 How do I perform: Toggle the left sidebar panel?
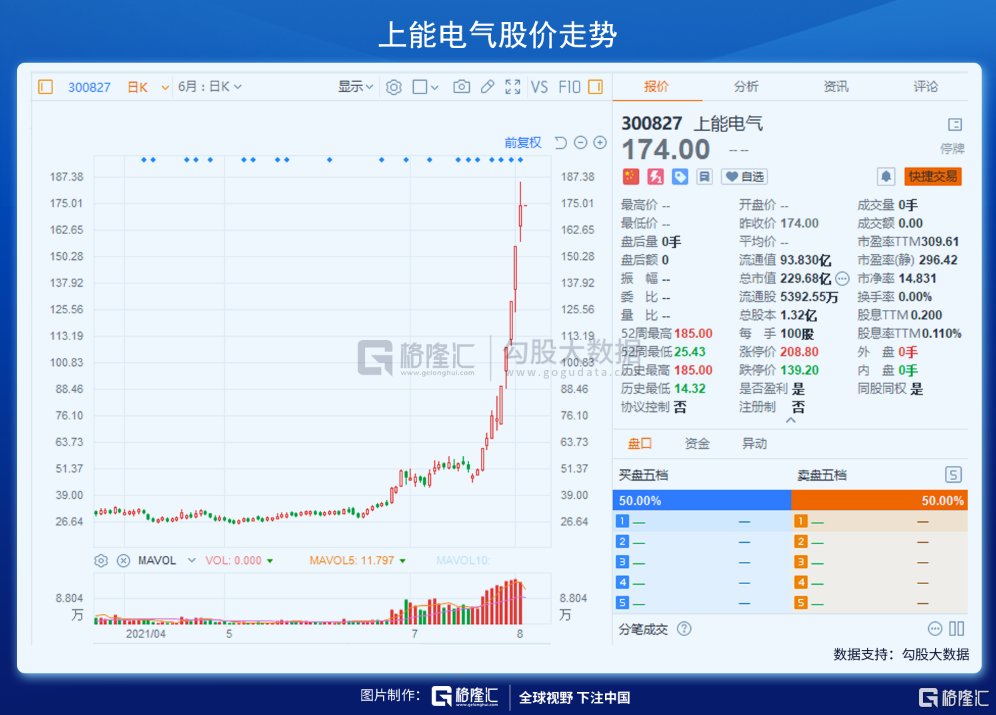[x=45, y=87]
